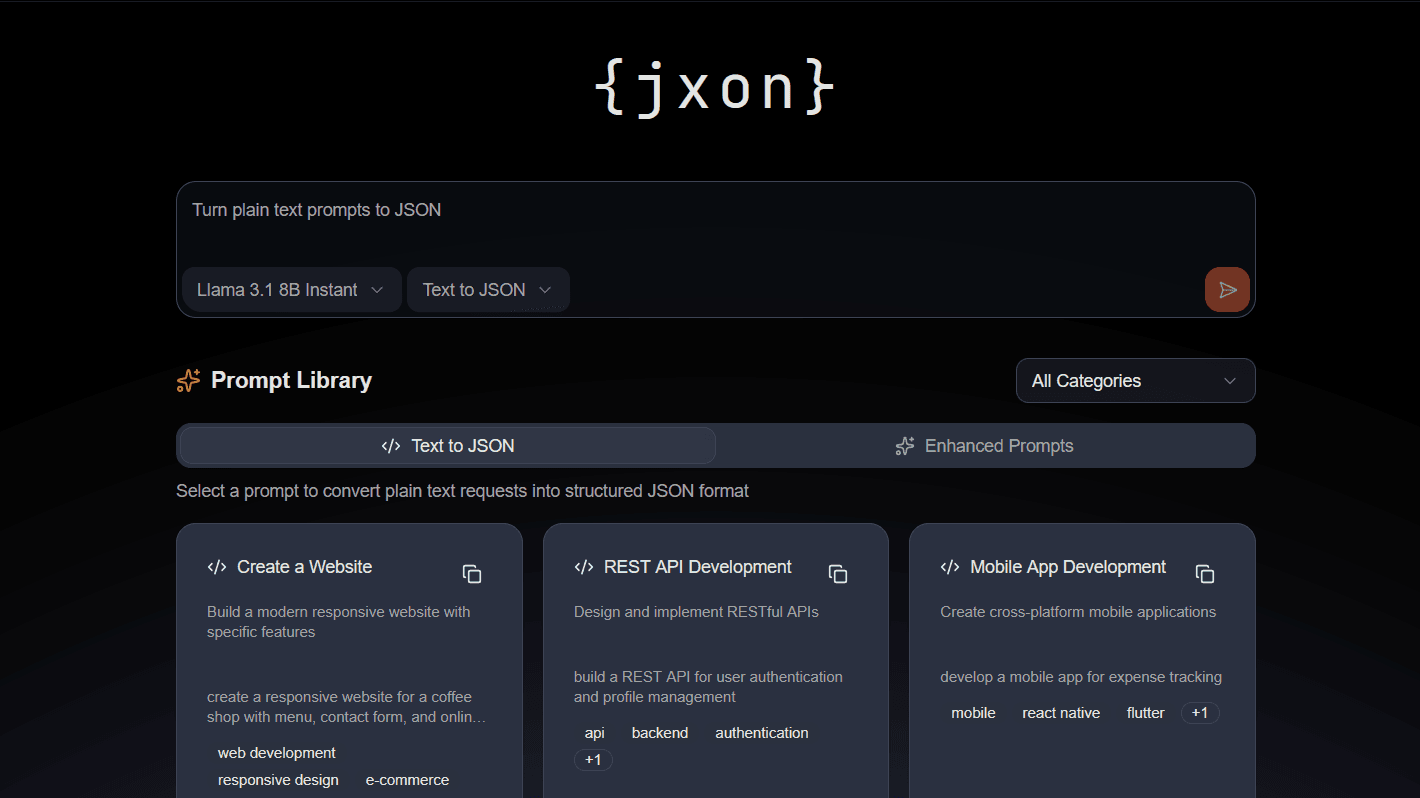Copy the Create a Website prompt
Viewport: 1420px width, 798px height.
click(x=472, y=574)
